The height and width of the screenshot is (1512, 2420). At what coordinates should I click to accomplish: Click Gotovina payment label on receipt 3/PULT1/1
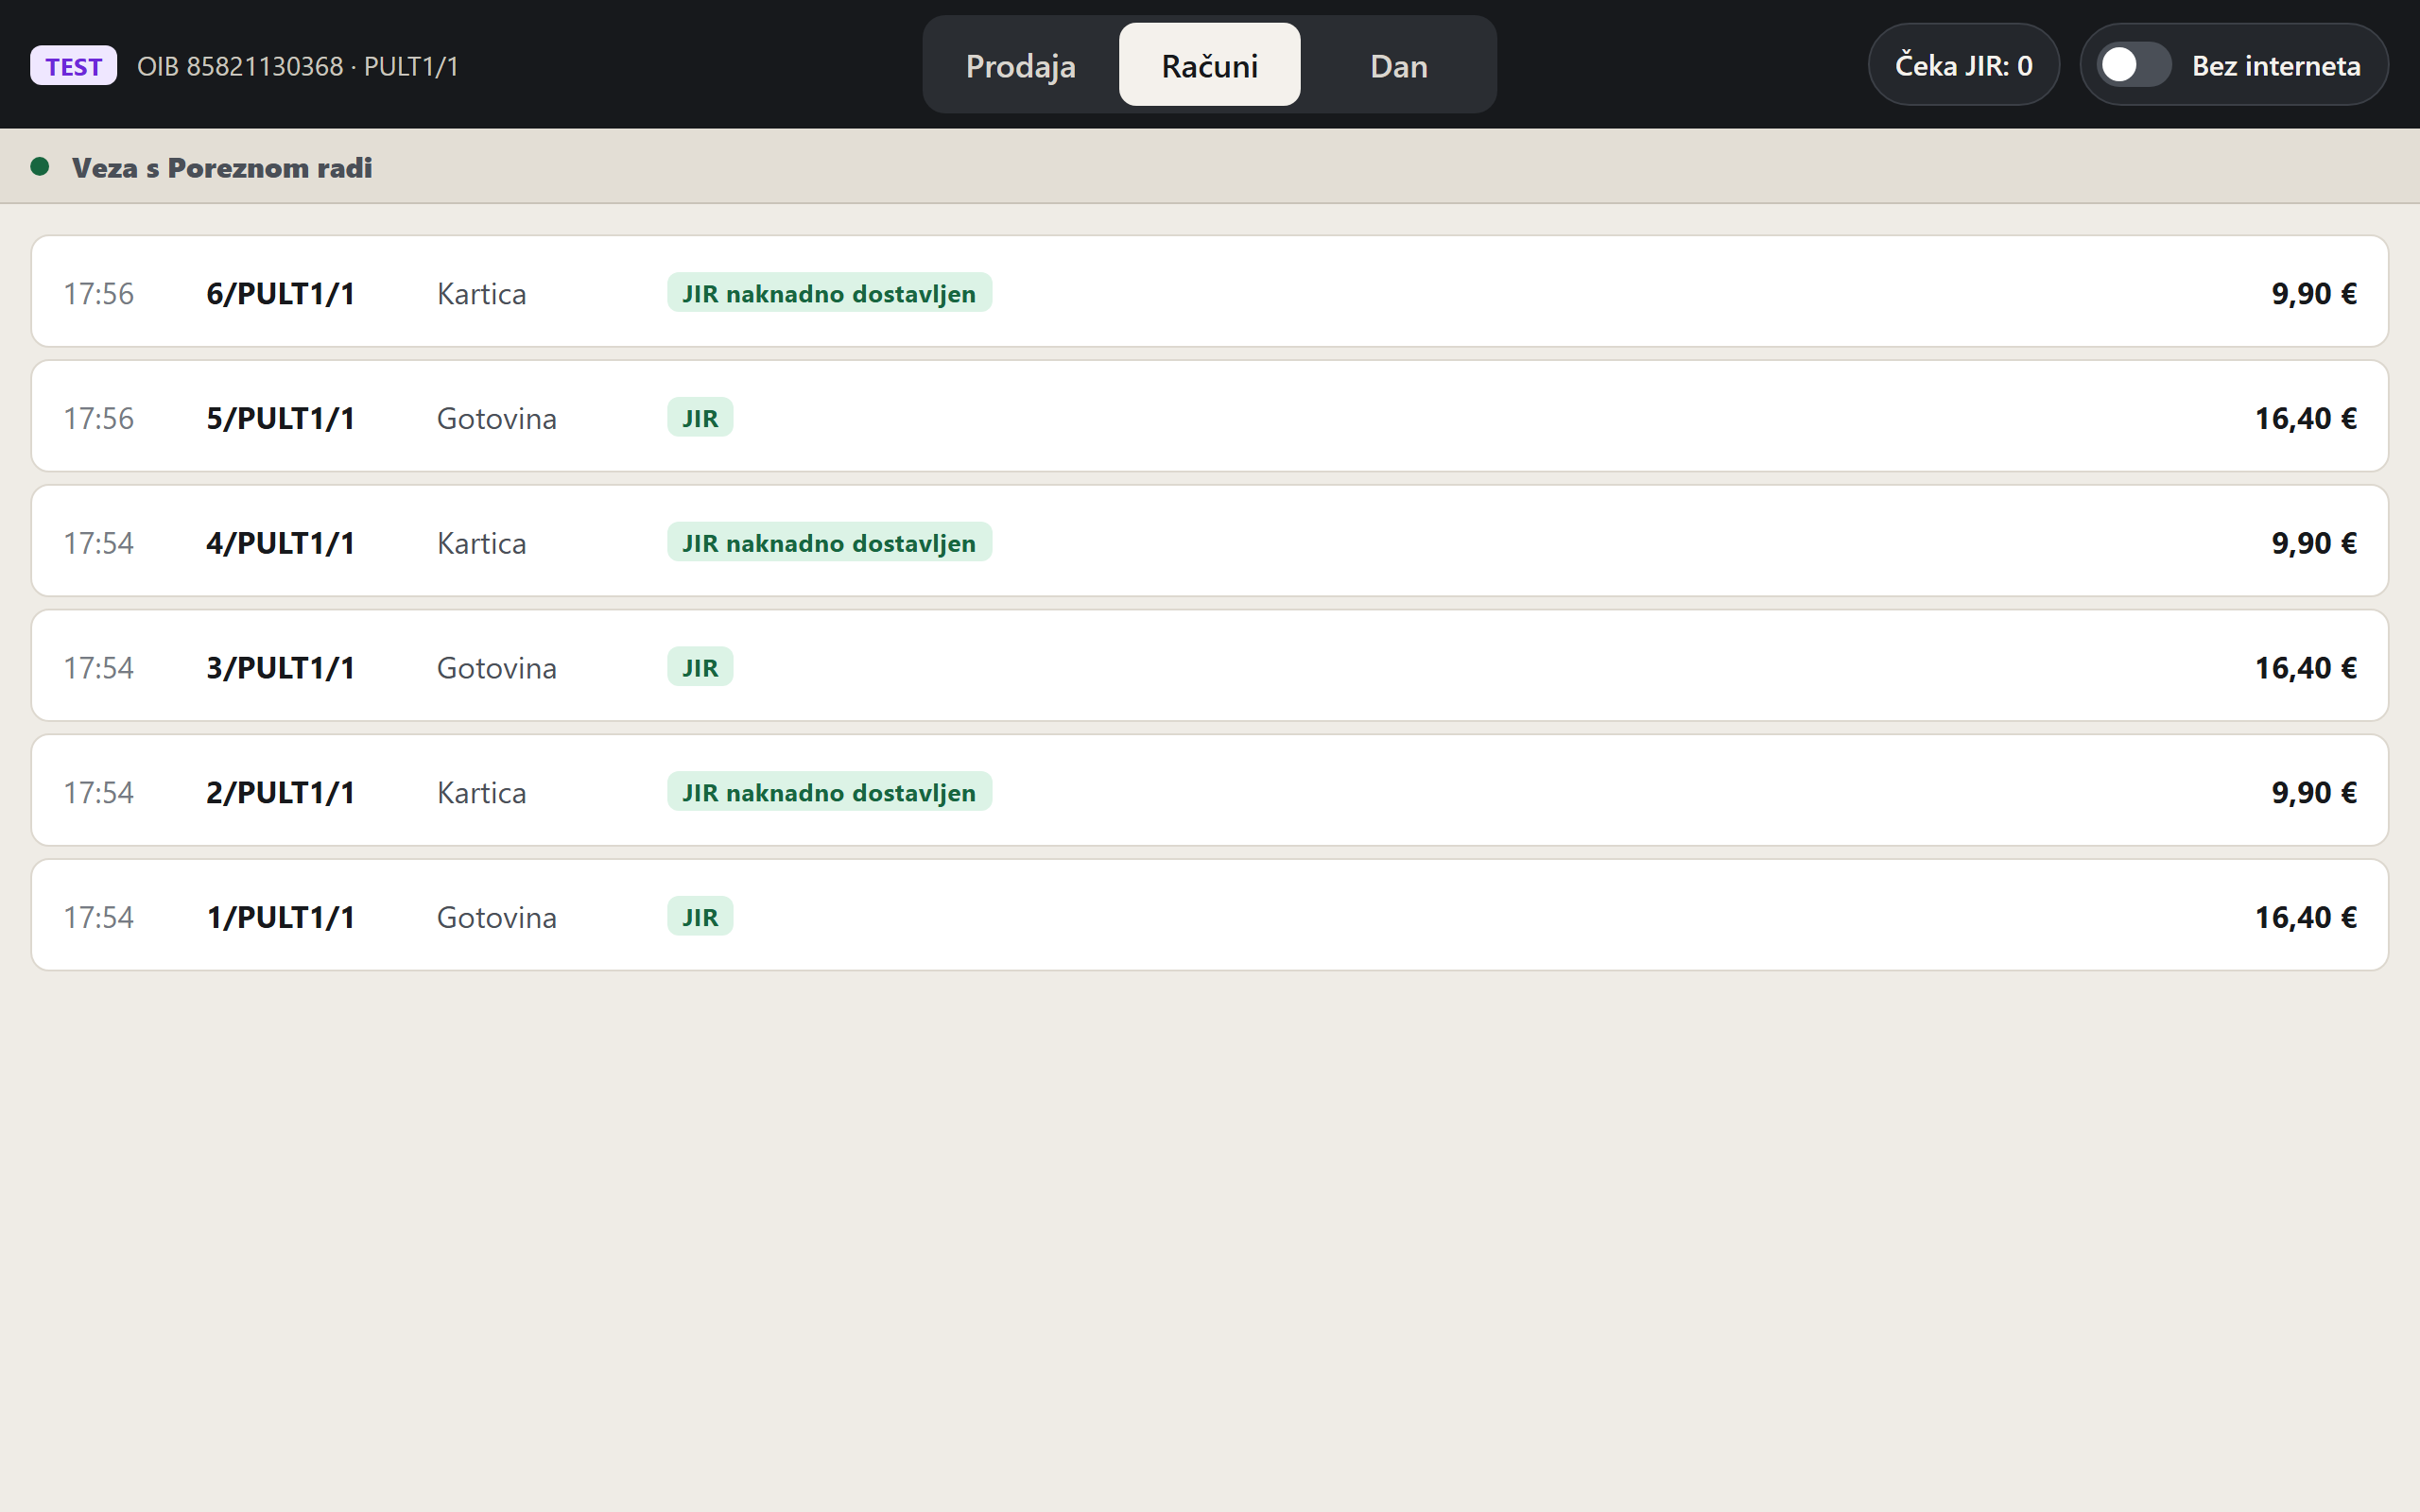[x=496, y=667]
